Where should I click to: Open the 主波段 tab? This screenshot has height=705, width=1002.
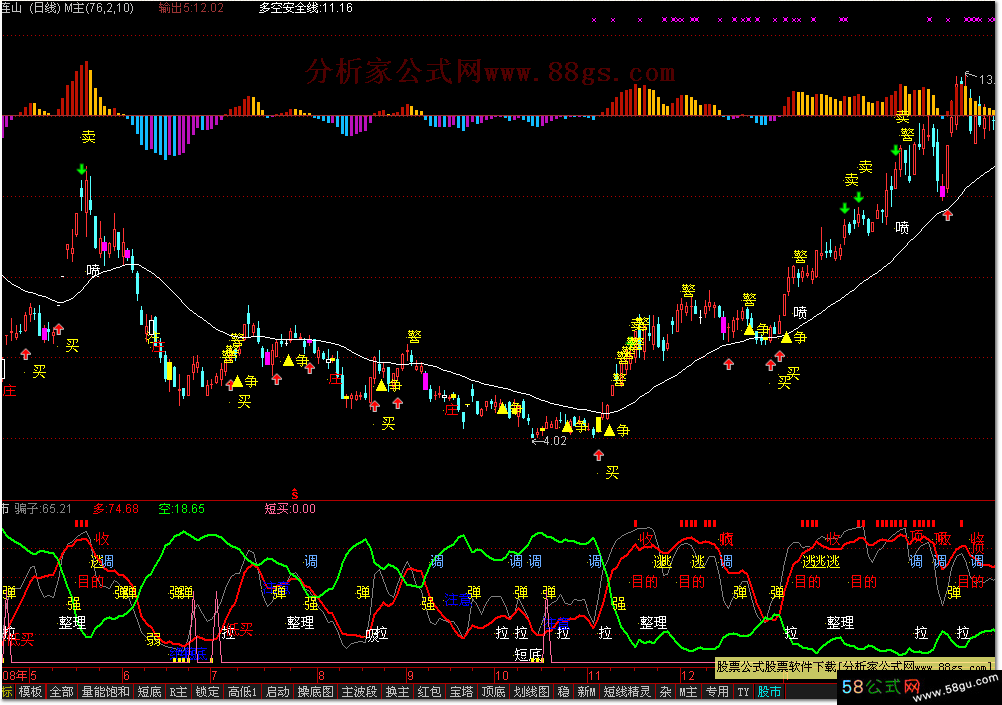pos(360,692)
